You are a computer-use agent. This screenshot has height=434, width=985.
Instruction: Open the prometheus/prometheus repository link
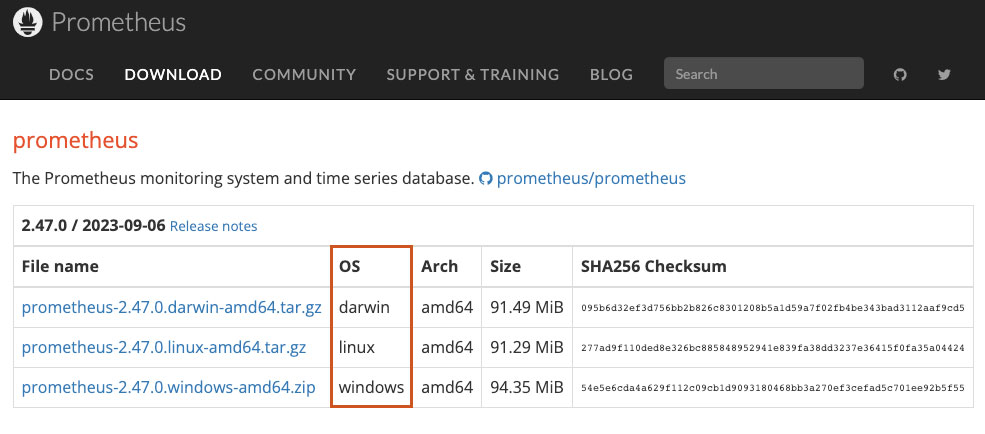[x=591, y=178]
